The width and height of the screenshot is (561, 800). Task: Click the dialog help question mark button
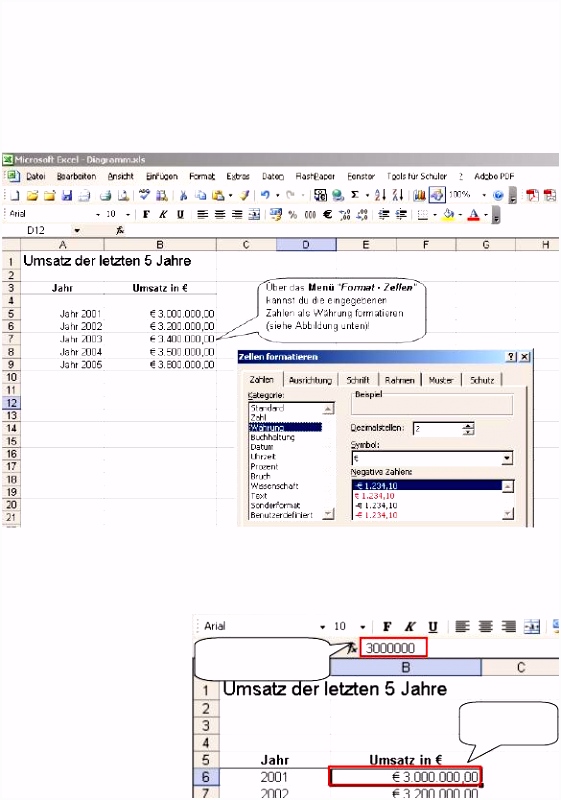click(512, 357)
